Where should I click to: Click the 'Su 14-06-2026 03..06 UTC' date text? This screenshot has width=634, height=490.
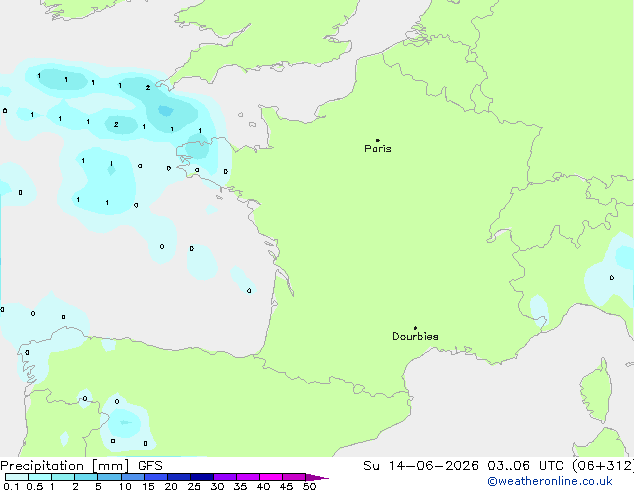coord(463,465)
